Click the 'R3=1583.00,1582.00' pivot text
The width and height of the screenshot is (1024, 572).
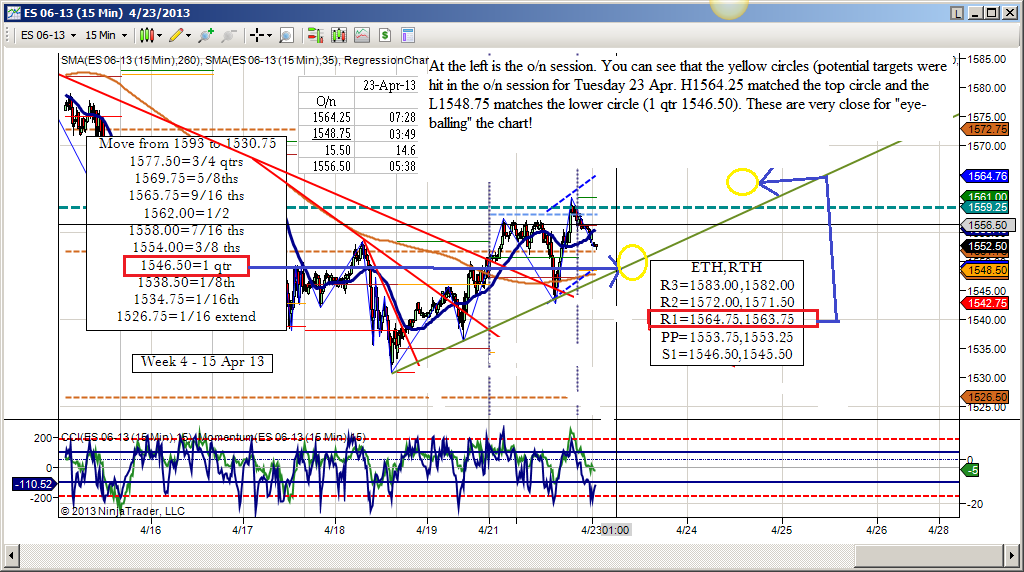click(727, 285)
